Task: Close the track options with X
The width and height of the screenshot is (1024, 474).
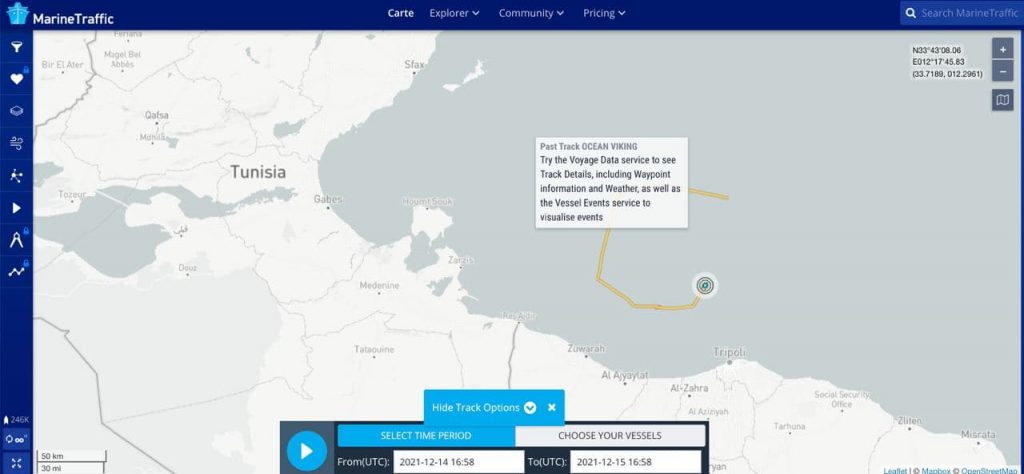Action: 551,407
